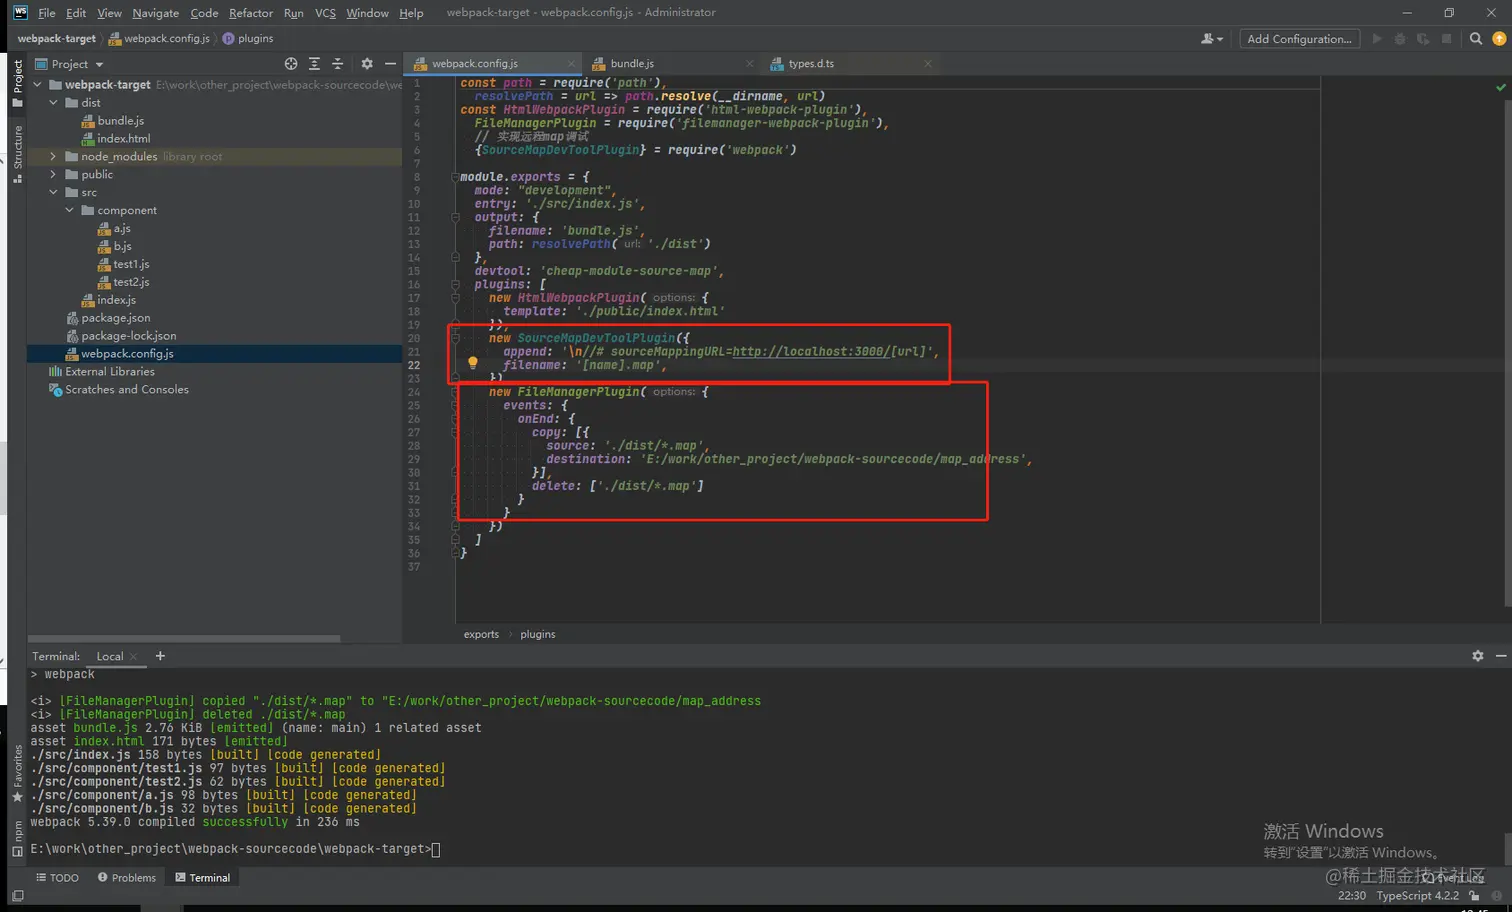The image size is (1512, 912).
Task: Click the TypeScript 4.2.2 status widget
Action: click(1417, 896)
